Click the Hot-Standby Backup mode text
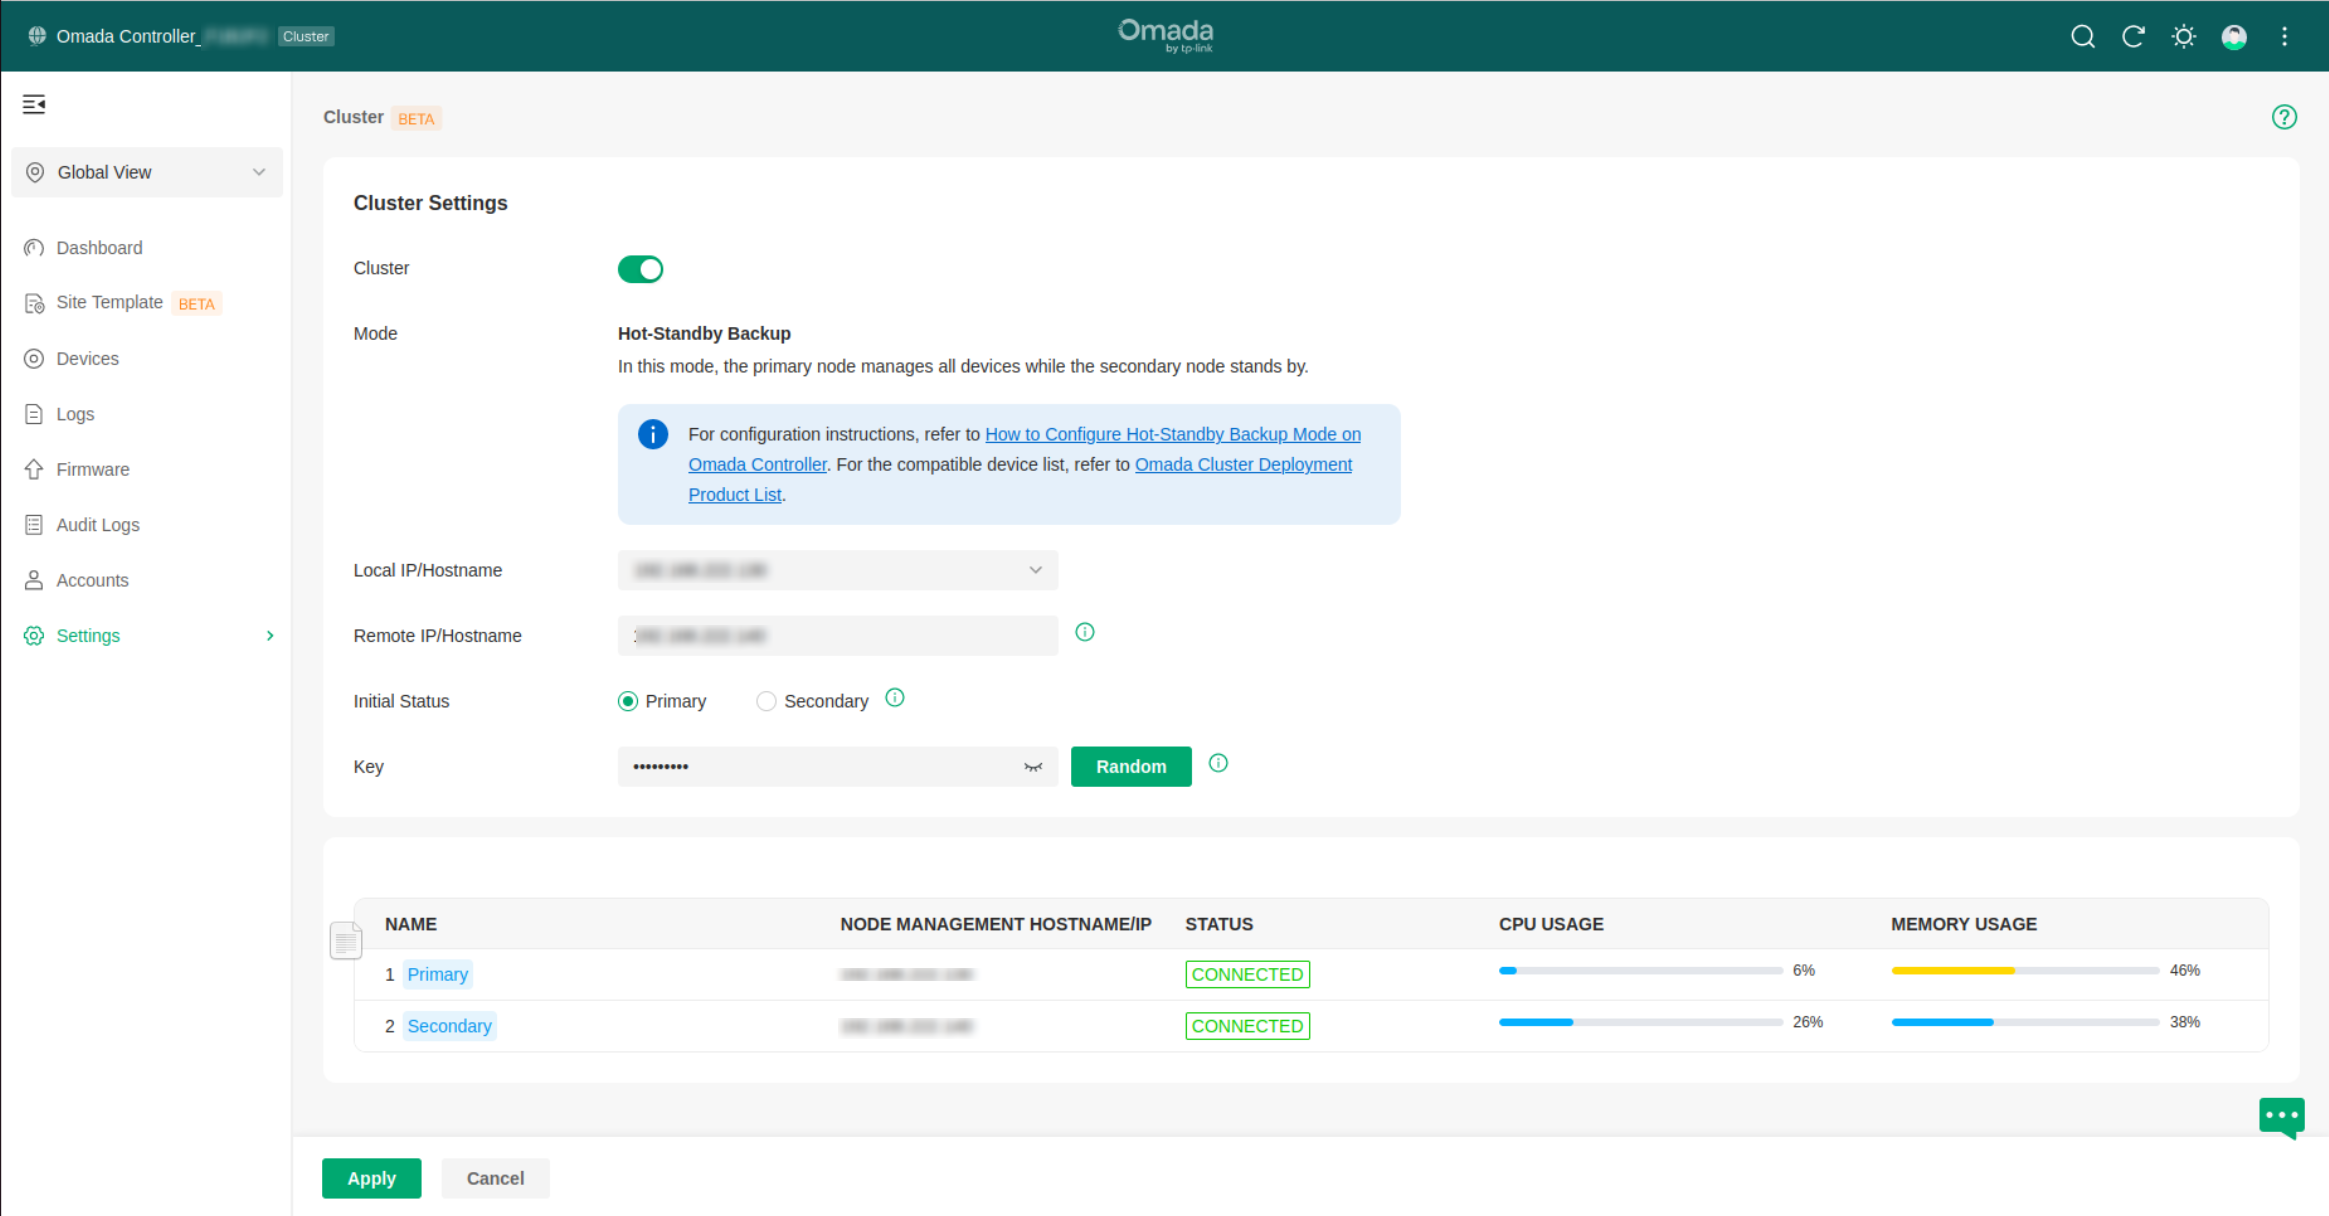Screen dimensions: 2329x1216 (x=704, y=334)
